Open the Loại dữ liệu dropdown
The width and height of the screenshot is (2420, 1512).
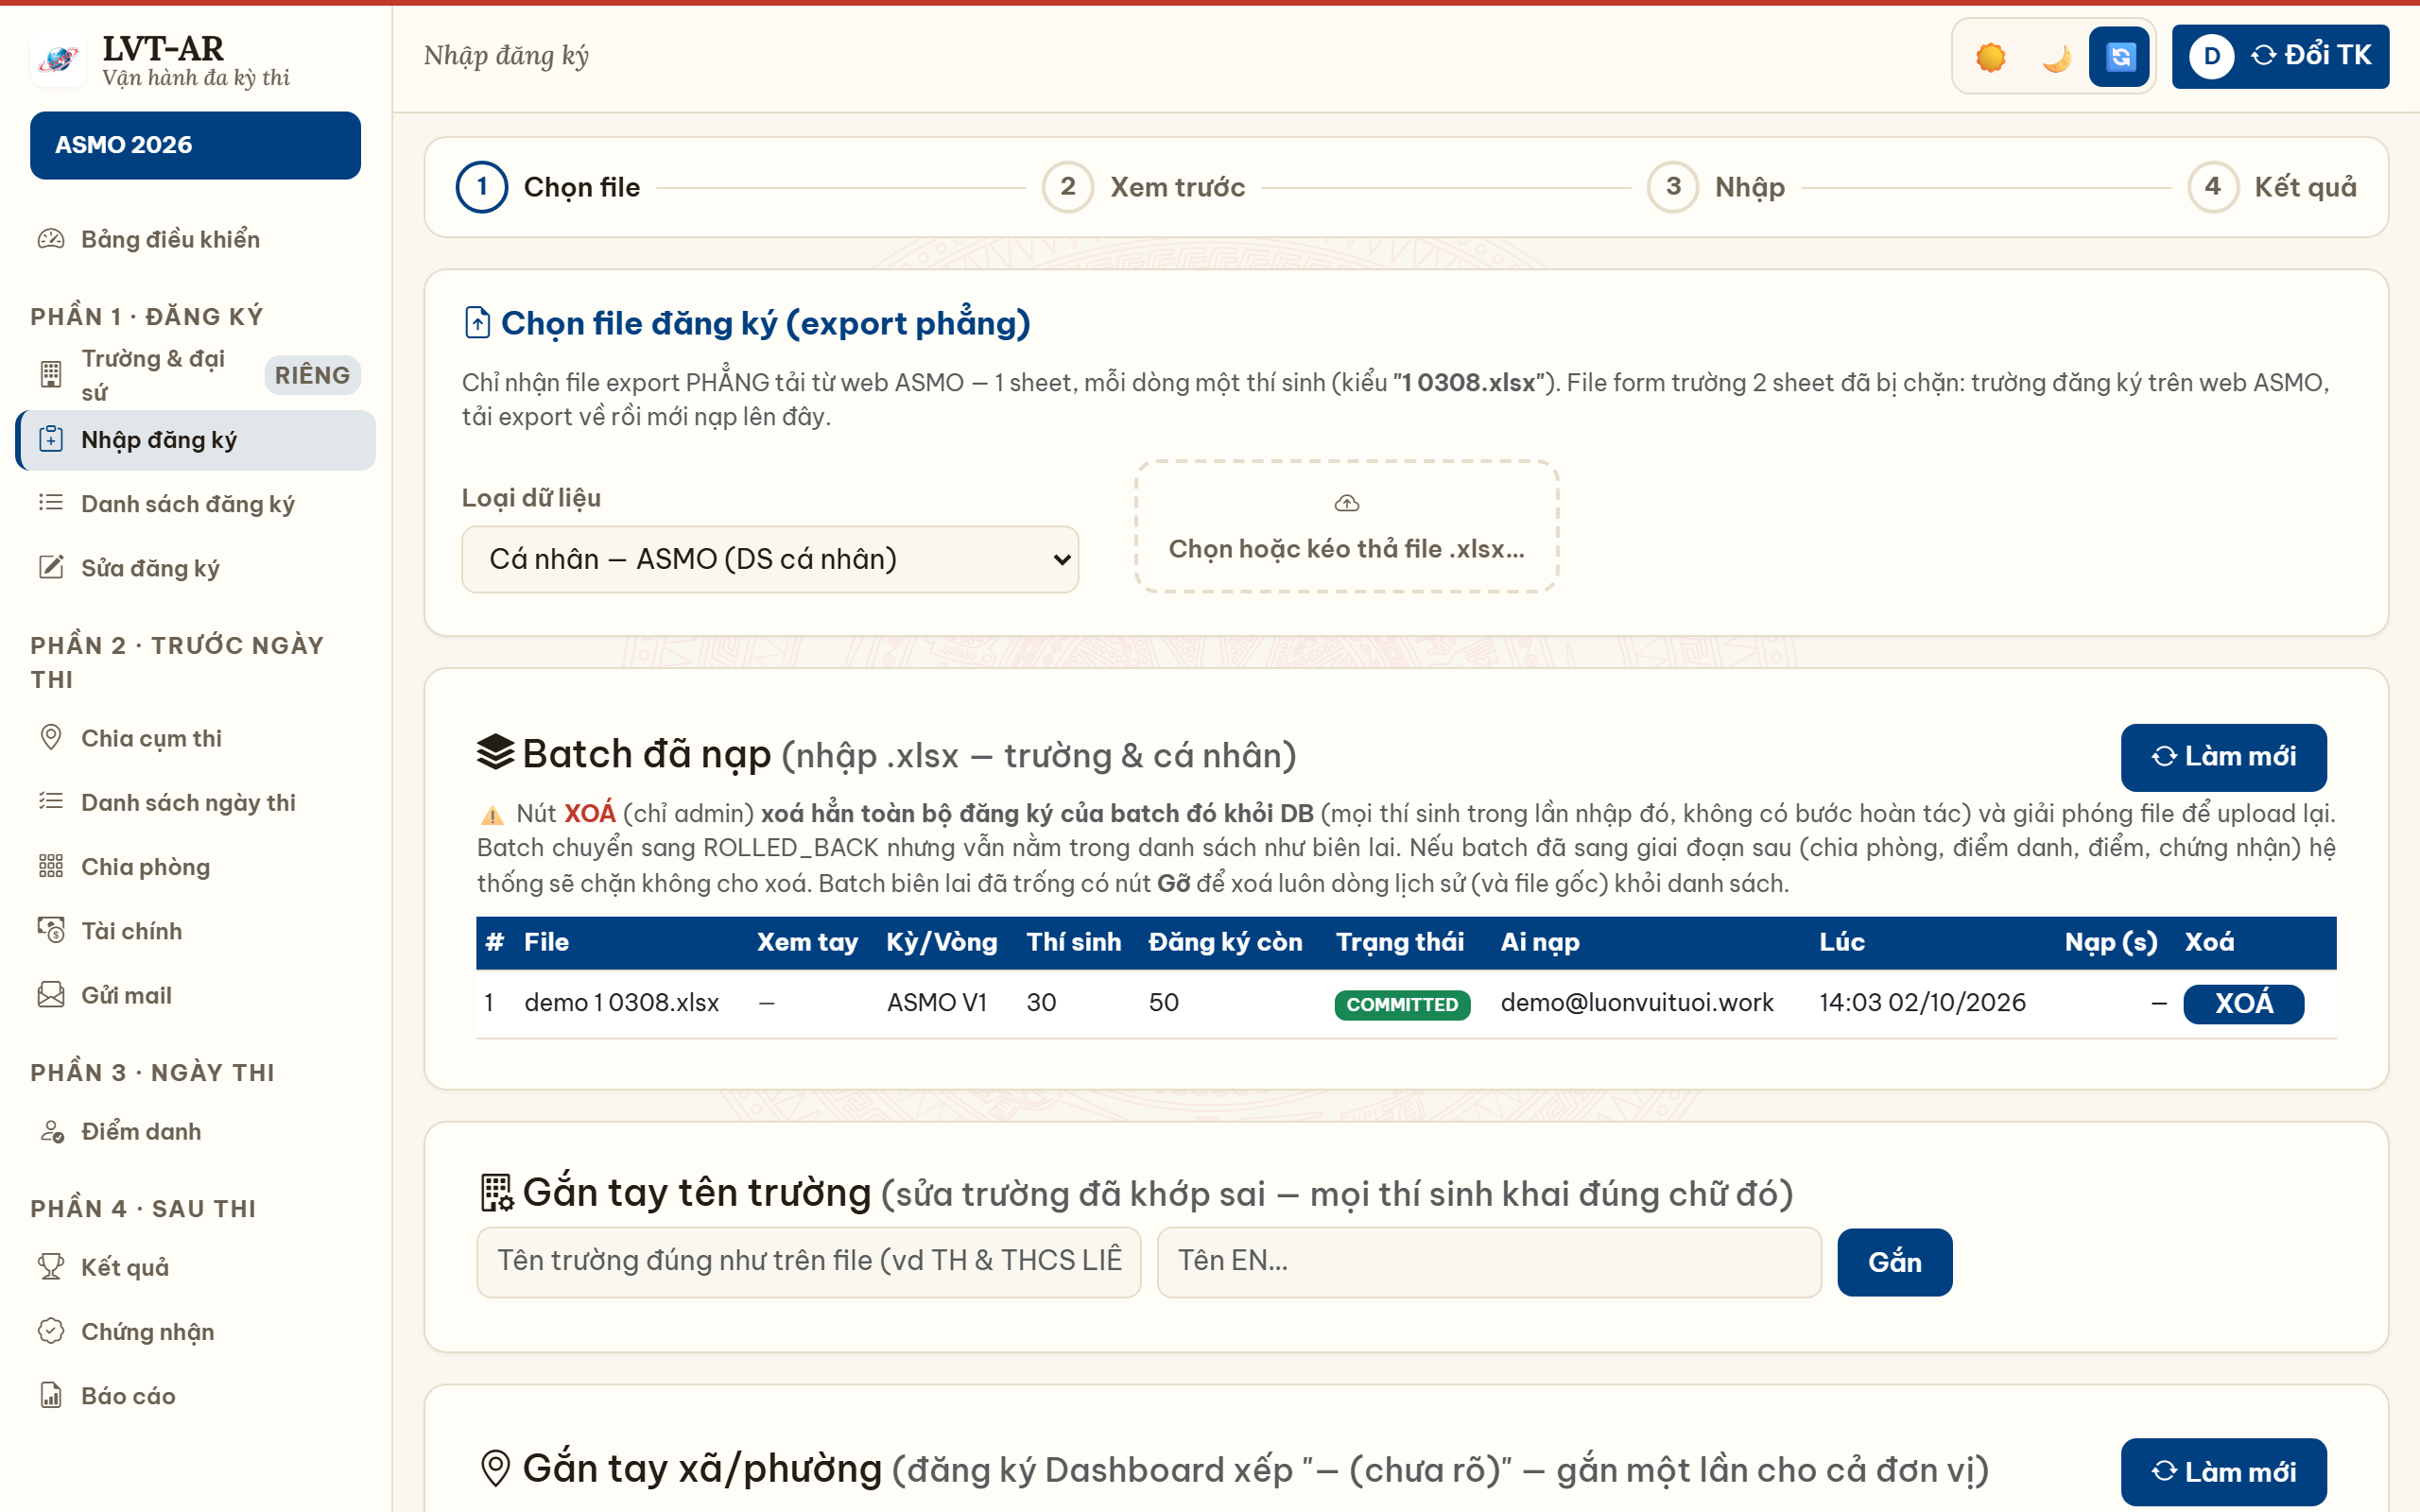[x=770, y=559]
